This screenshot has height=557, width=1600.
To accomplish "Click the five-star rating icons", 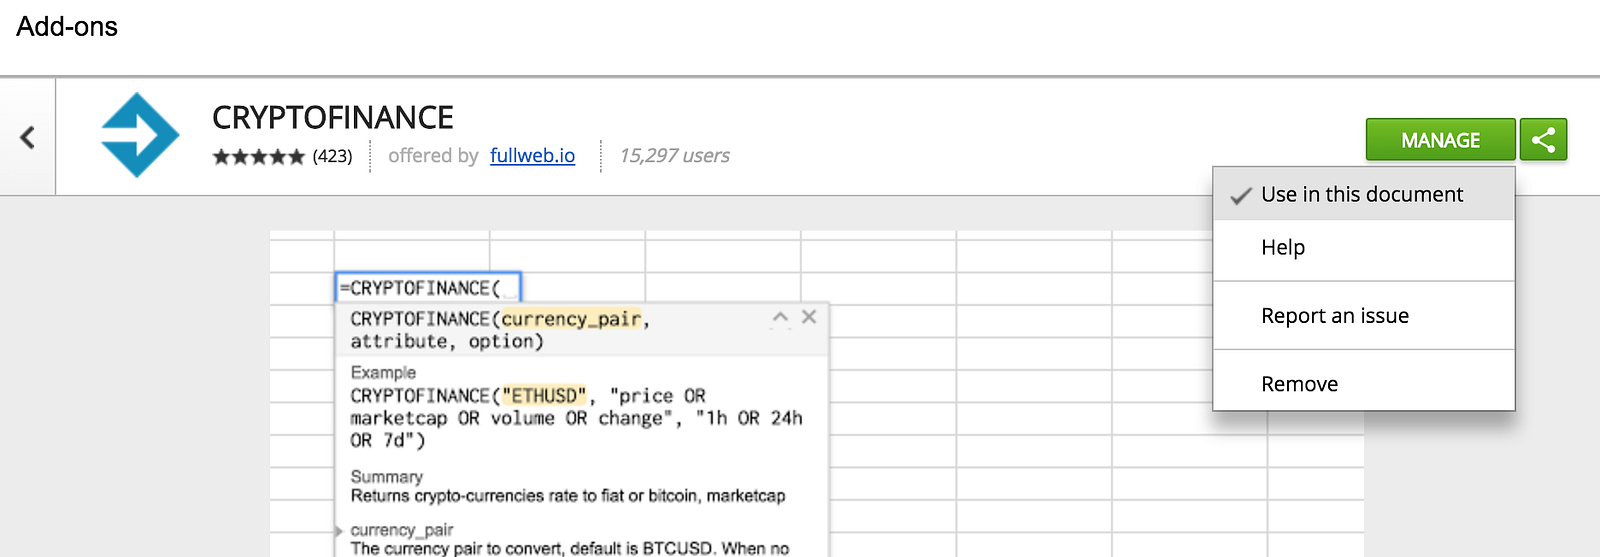I will tap(258, 157).
